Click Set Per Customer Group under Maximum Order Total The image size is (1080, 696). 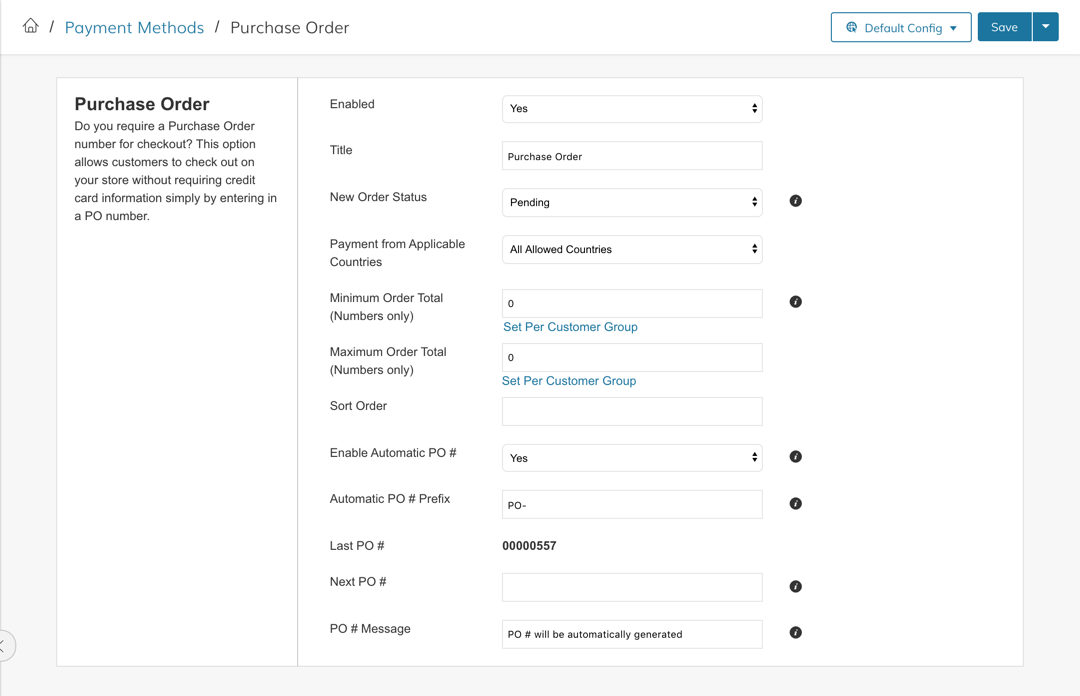[569, 381]
